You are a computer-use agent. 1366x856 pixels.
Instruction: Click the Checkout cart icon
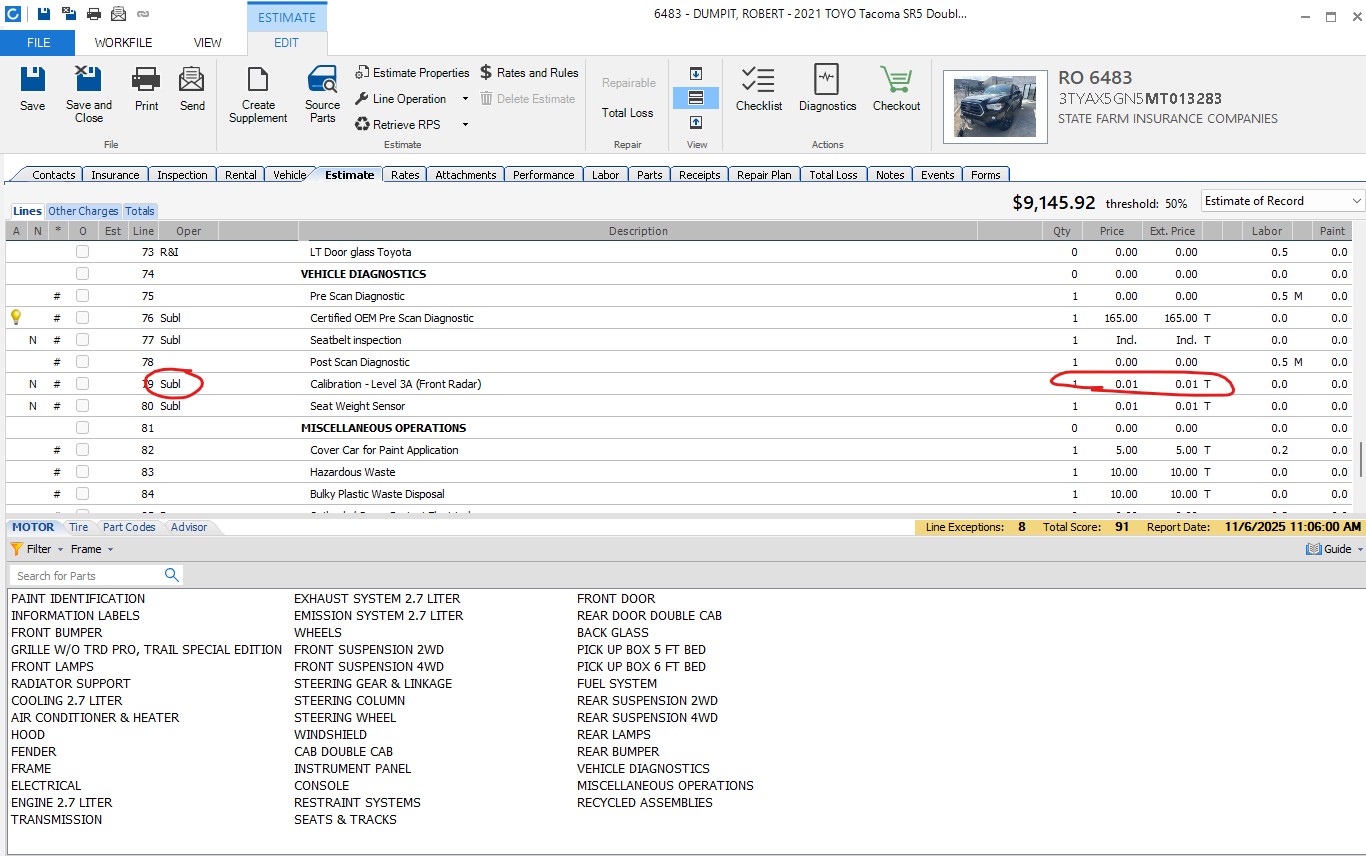pyautogui.click(x=896, y=88)
